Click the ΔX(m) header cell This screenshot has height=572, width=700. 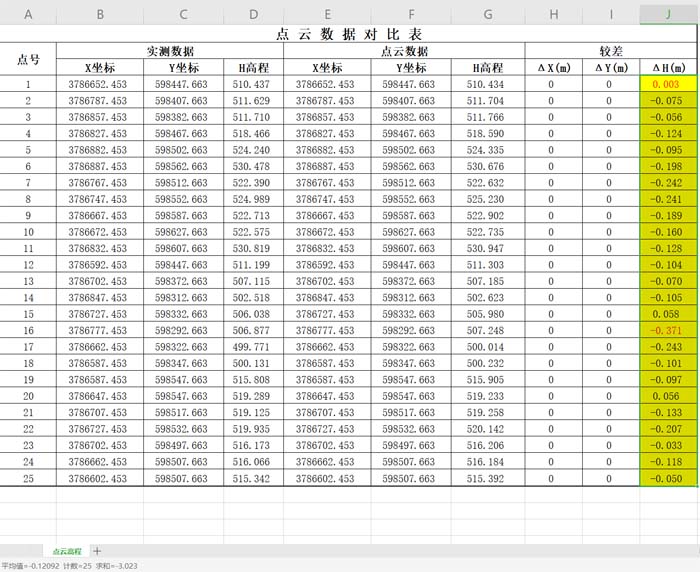point(553,68)
